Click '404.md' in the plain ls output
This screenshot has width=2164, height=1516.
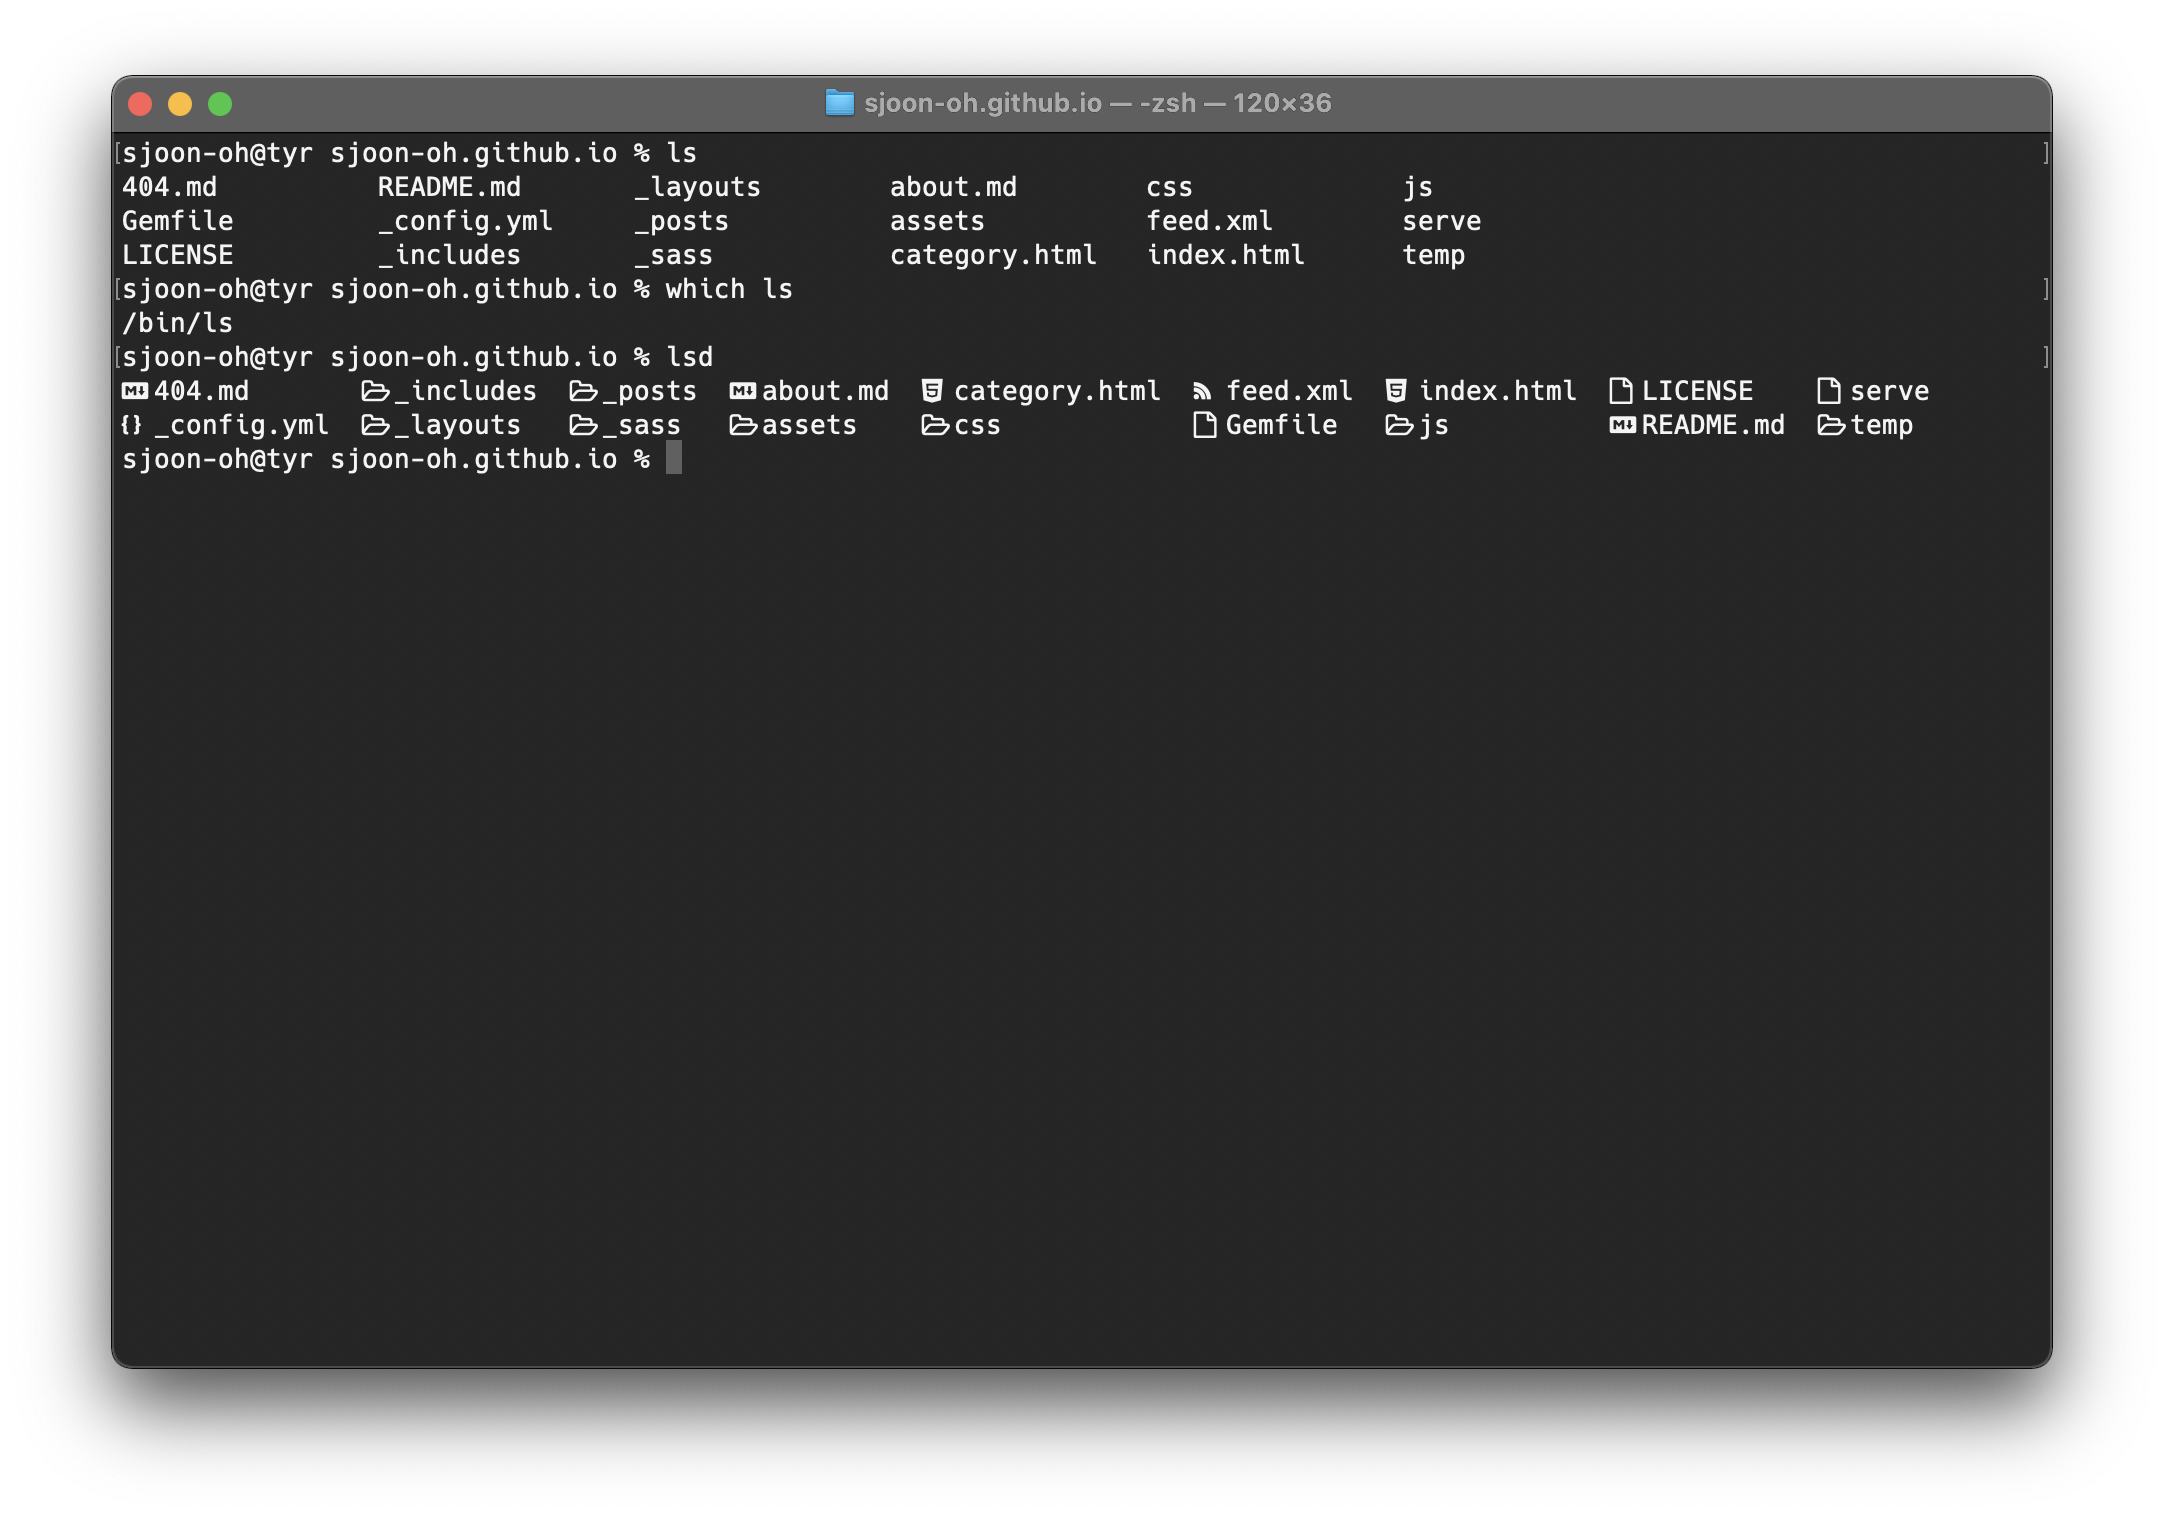click(169, 187)
